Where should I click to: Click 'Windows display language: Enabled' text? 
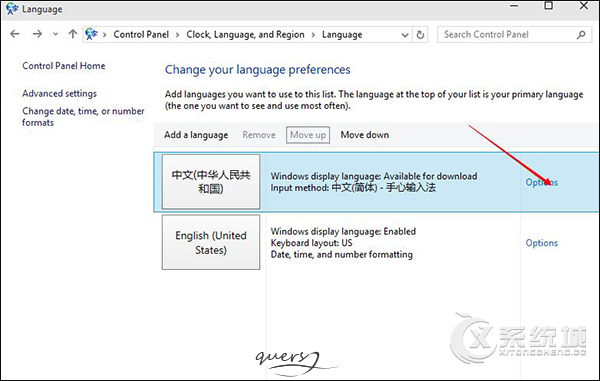click(x=343, y=231)
